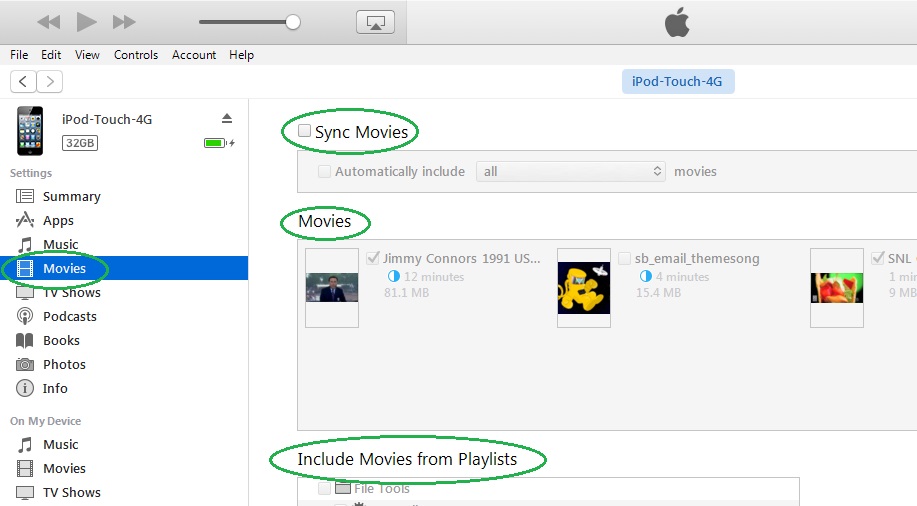Click the 15.4 MB size text
Image resolution: width=917 pixels, height=506 pixels.
click(x=659, y=292)
